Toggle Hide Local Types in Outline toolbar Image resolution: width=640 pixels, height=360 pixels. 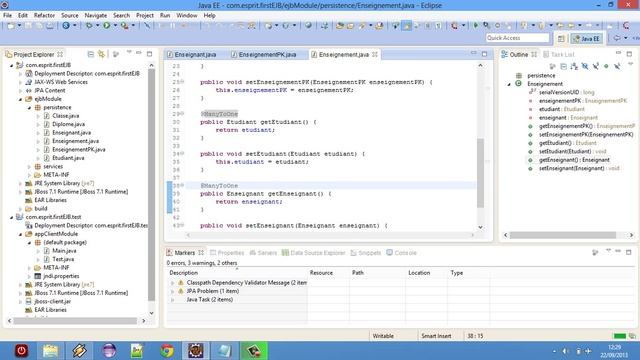617,66
